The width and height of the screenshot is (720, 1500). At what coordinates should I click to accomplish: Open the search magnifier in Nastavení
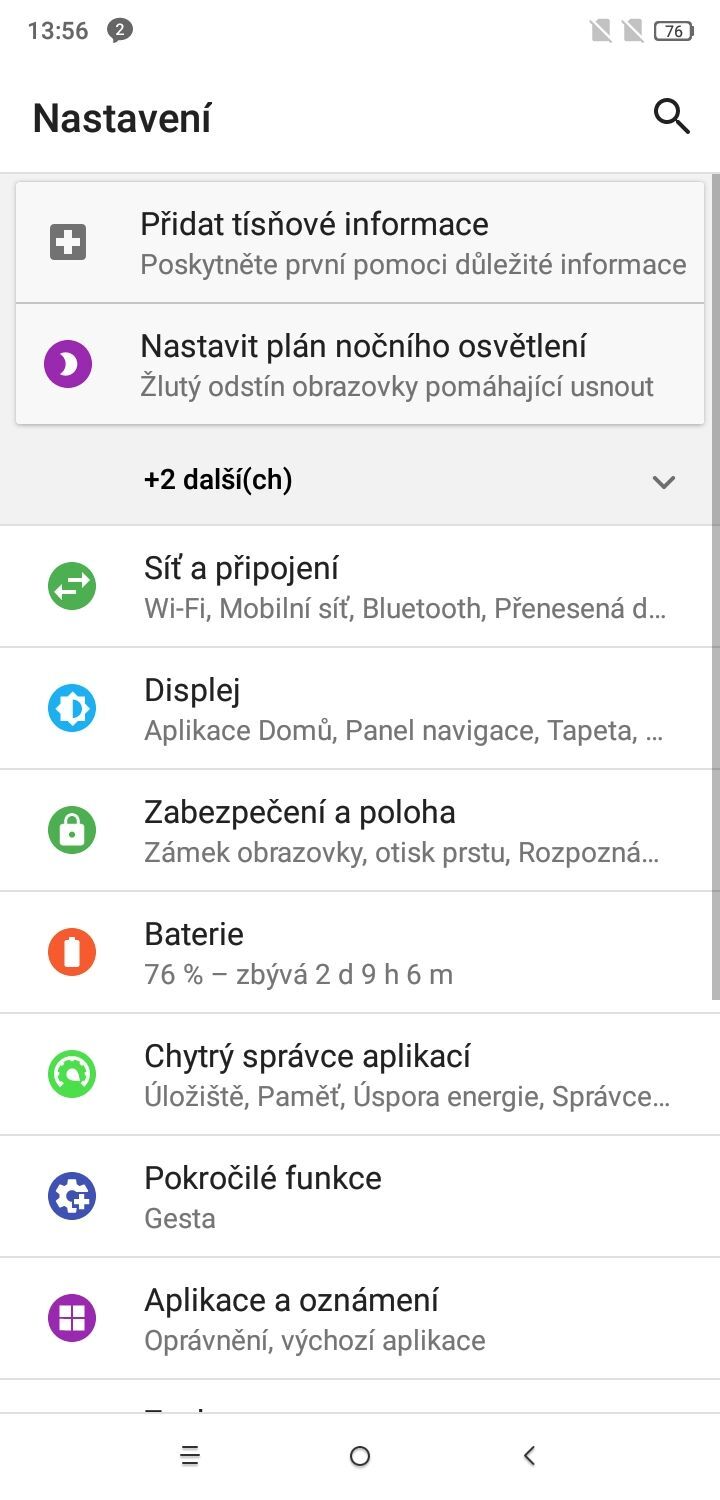click(672, 116)
